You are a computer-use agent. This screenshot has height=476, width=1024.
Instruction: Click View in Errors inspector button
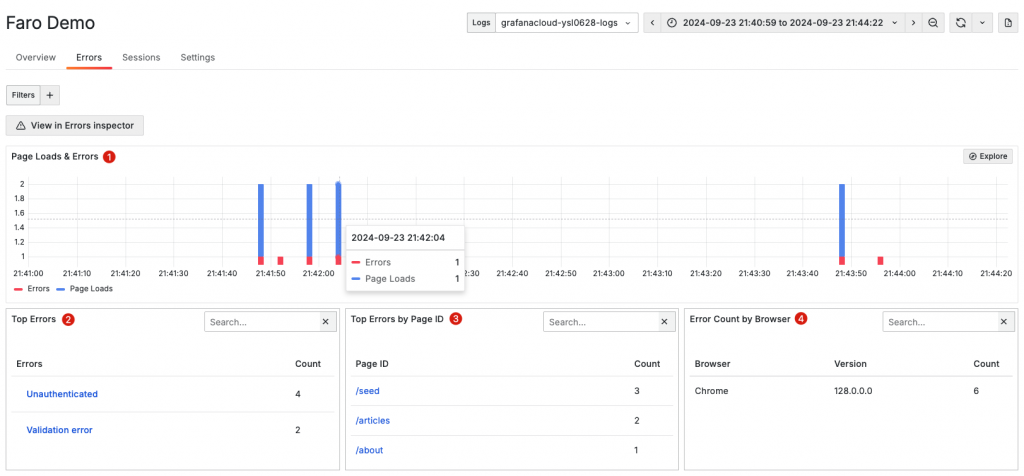pyautogui.click(x=74, y=125)
